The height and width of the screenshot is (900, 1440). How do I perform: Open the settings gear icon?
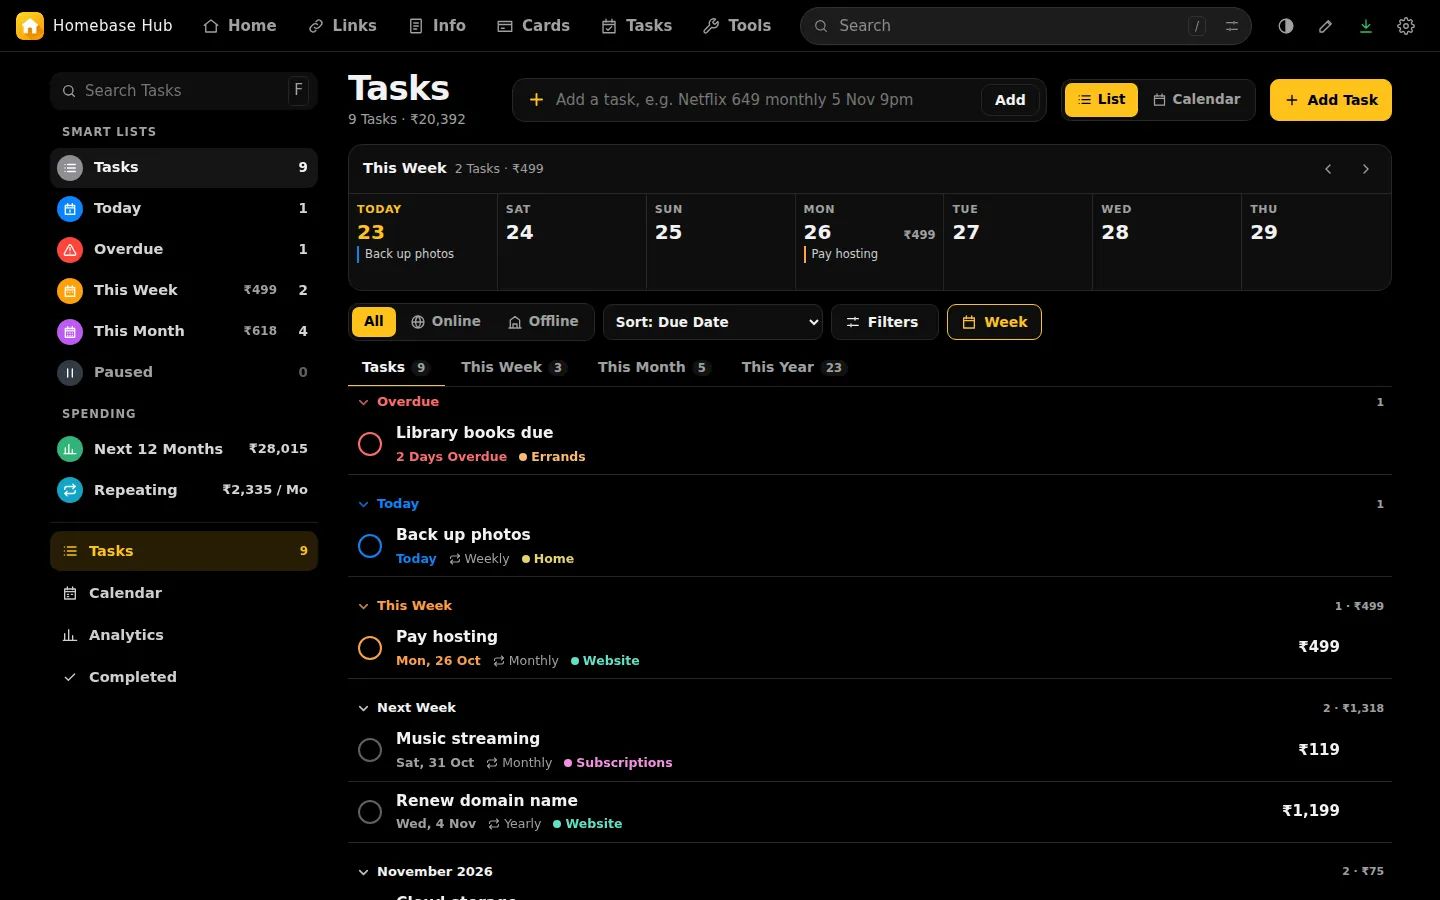(1406, 26)
